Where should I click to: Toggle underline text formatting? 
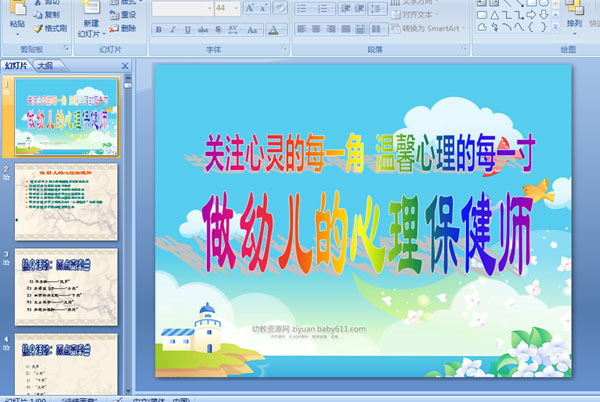pyautogui.click(x=188, y=29)
